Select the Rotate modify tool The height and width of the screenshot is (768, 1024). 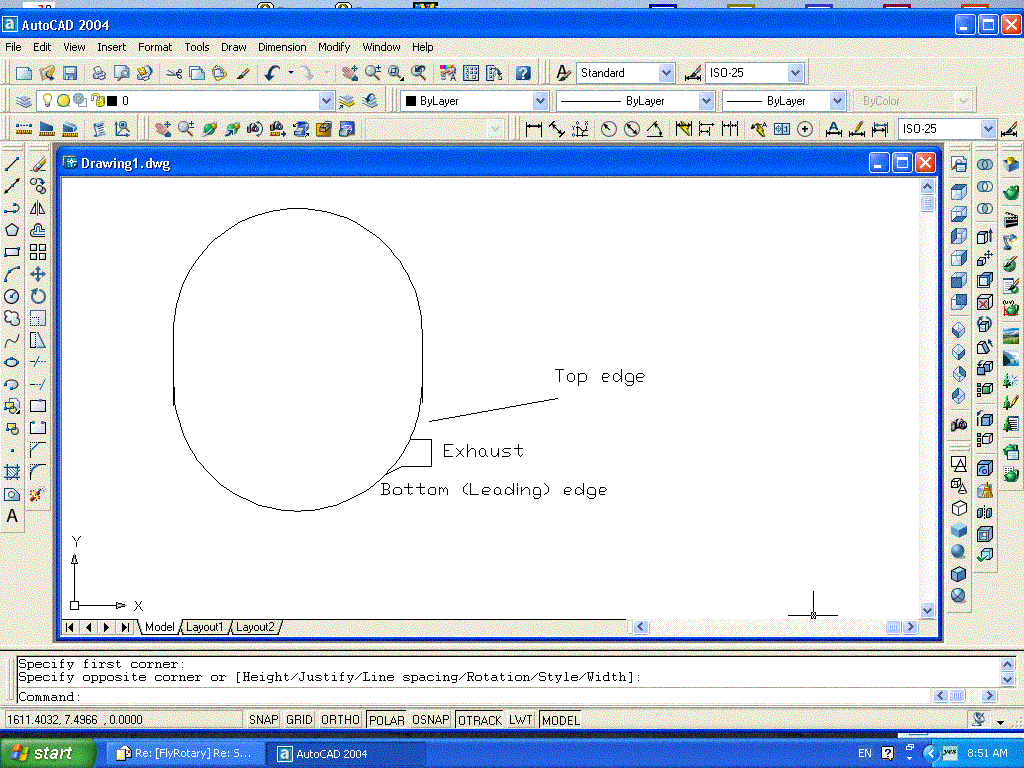(x=38, y=296)
